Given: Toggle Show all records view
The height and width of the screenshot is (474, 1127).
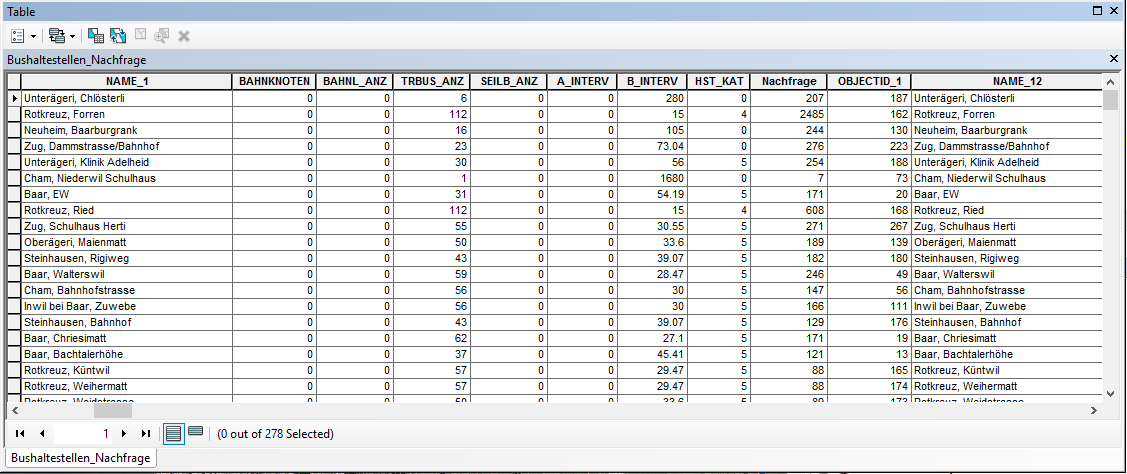Looking at the screenshot, I should tap(174, 433).
